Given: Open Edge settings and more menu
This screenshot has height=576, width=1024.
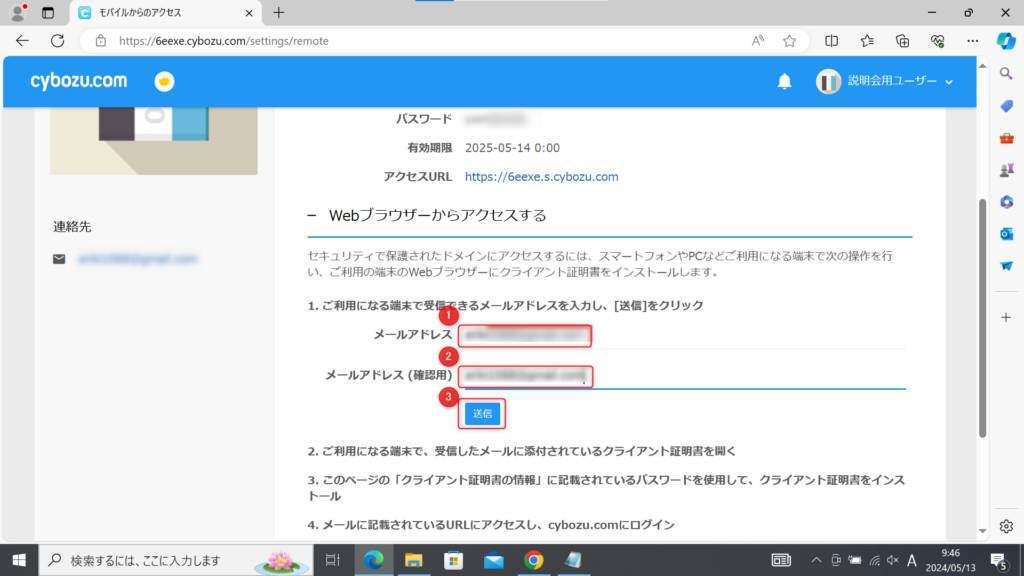Looking at the screenshot, I should click(x=972, y=41).
